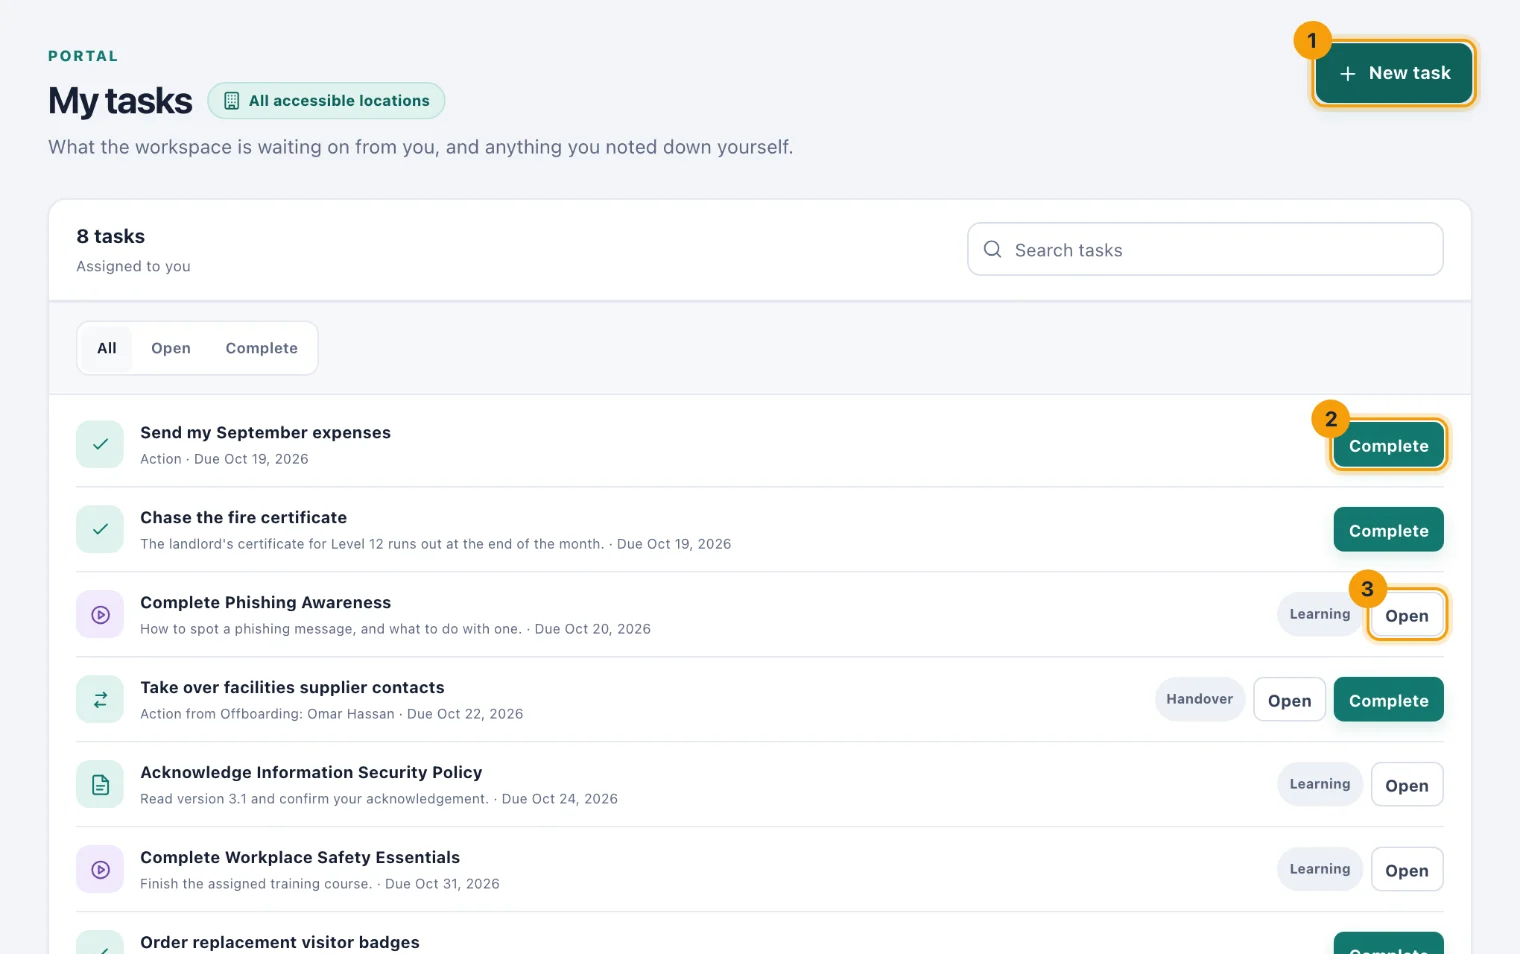The height and width of the screenshot is (954, 1520).
Task: Click the '8 tasks' count heading
Action: (x=110, y=236)
